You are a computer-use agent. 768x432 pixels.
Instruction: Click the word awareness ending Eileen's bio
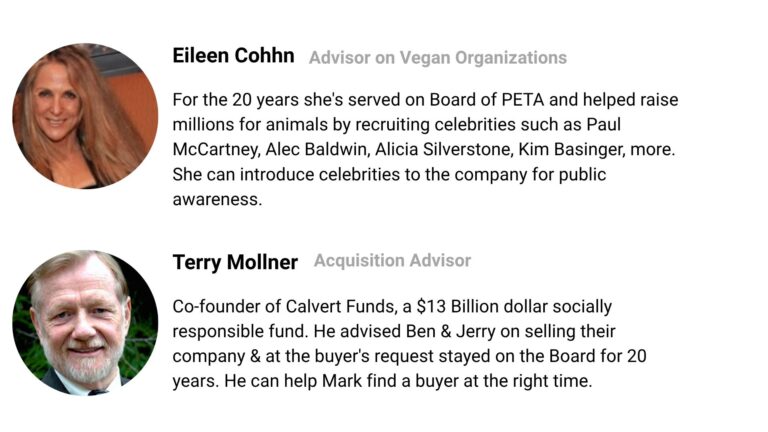click(217, 200)
